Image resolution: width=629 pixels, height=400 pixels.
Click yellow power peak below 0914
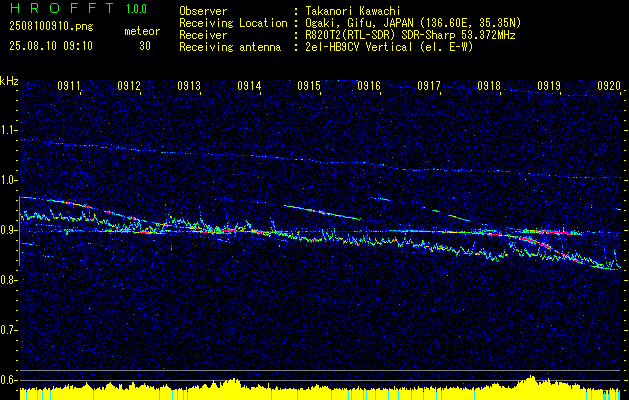pyautogui.click(x=235, y=383)
